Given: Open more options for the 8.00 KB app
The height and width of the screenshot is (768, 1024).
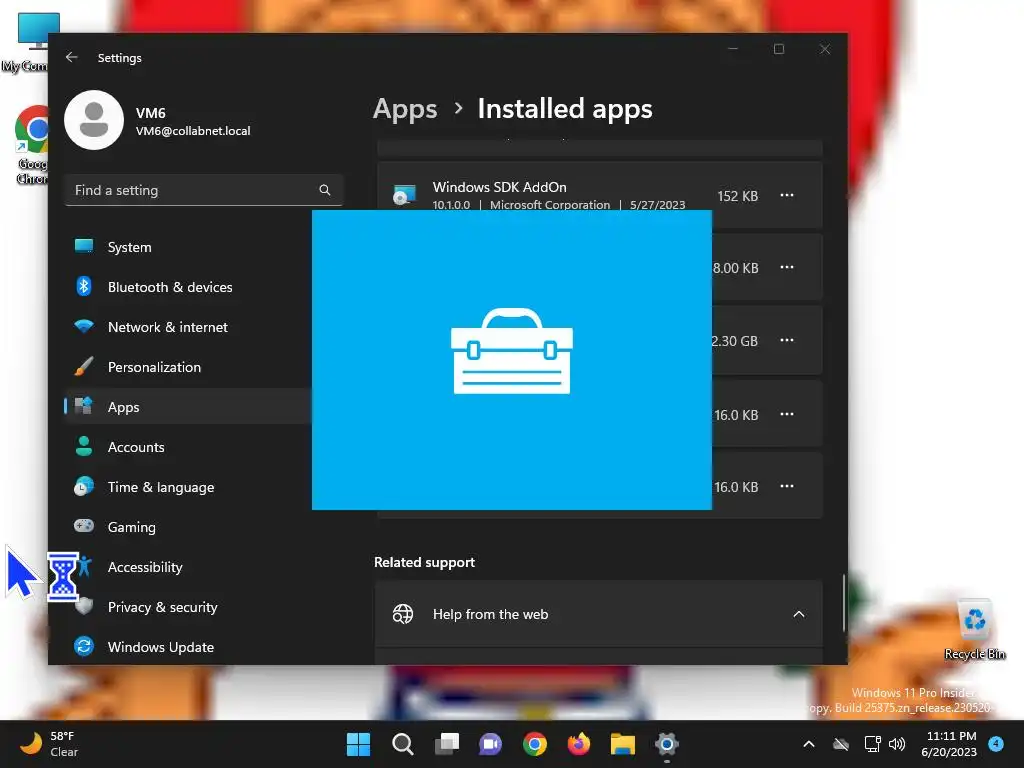Looking at the screenshot, I should click(787, 267).
